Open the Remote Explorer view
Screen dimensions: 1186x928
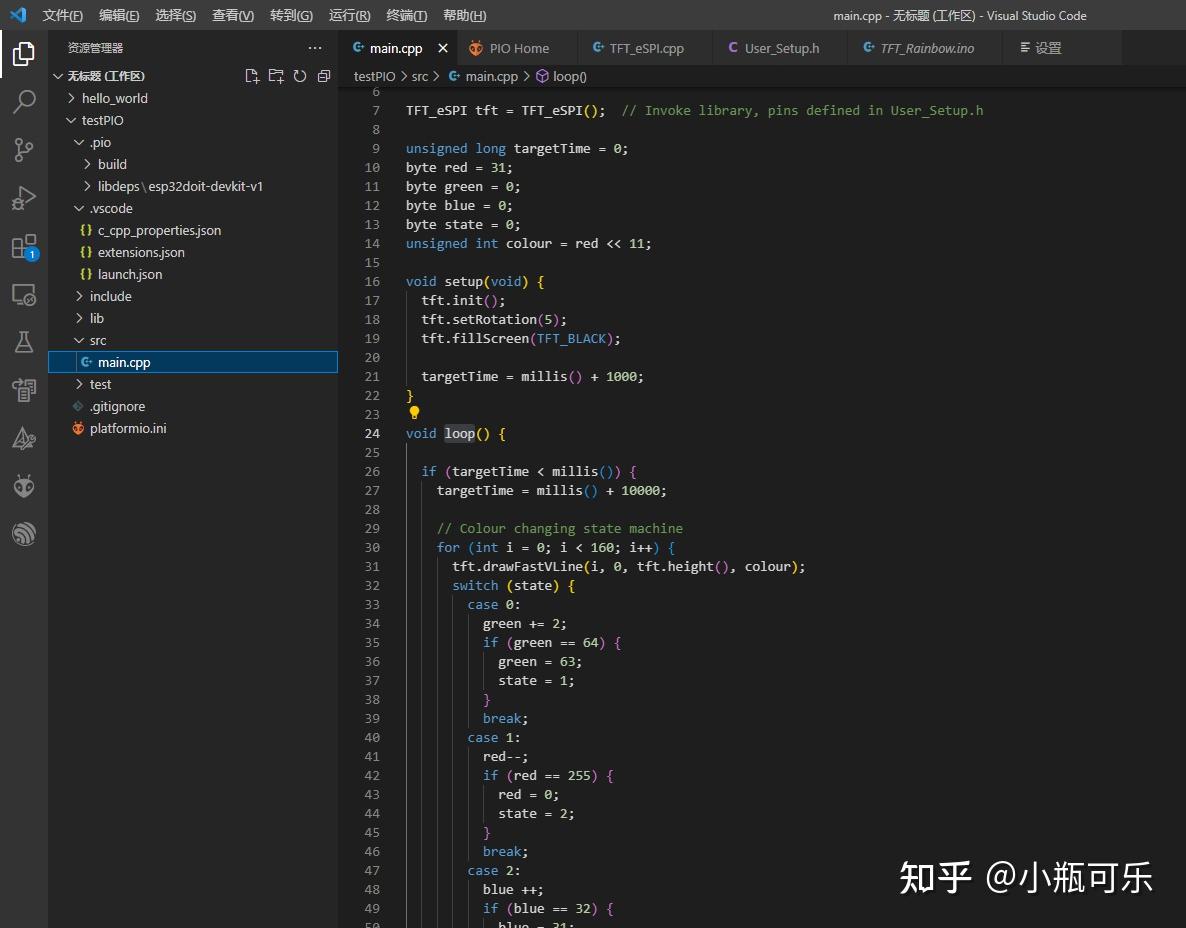[x=24, y=294]
